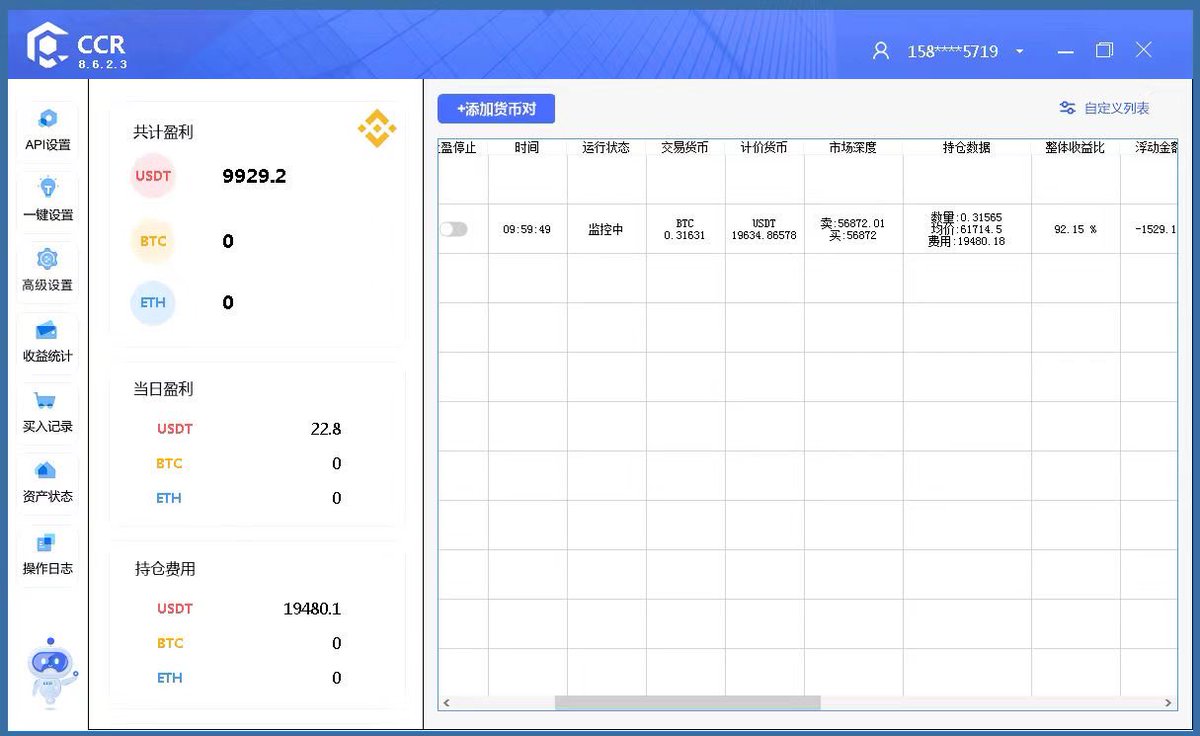Click the 交易货币 column header
This screenshot has width=1200, height=736.
(685, 147)
